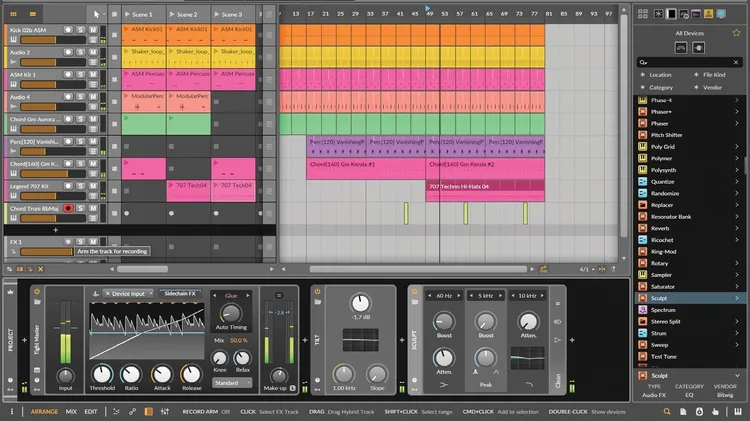This screenshot has width=750, height=421.
Task: Toggle power on the Tilt device
Action: point(317,291)
